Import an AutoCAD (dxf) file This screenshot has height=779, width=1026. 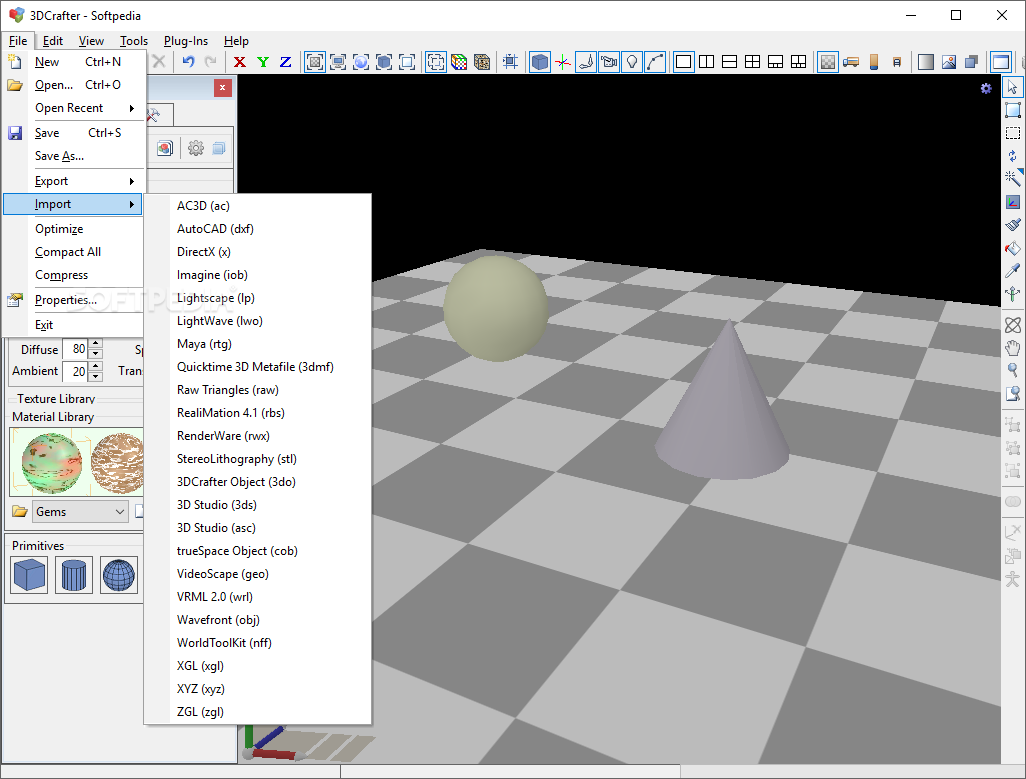point(258,228)
